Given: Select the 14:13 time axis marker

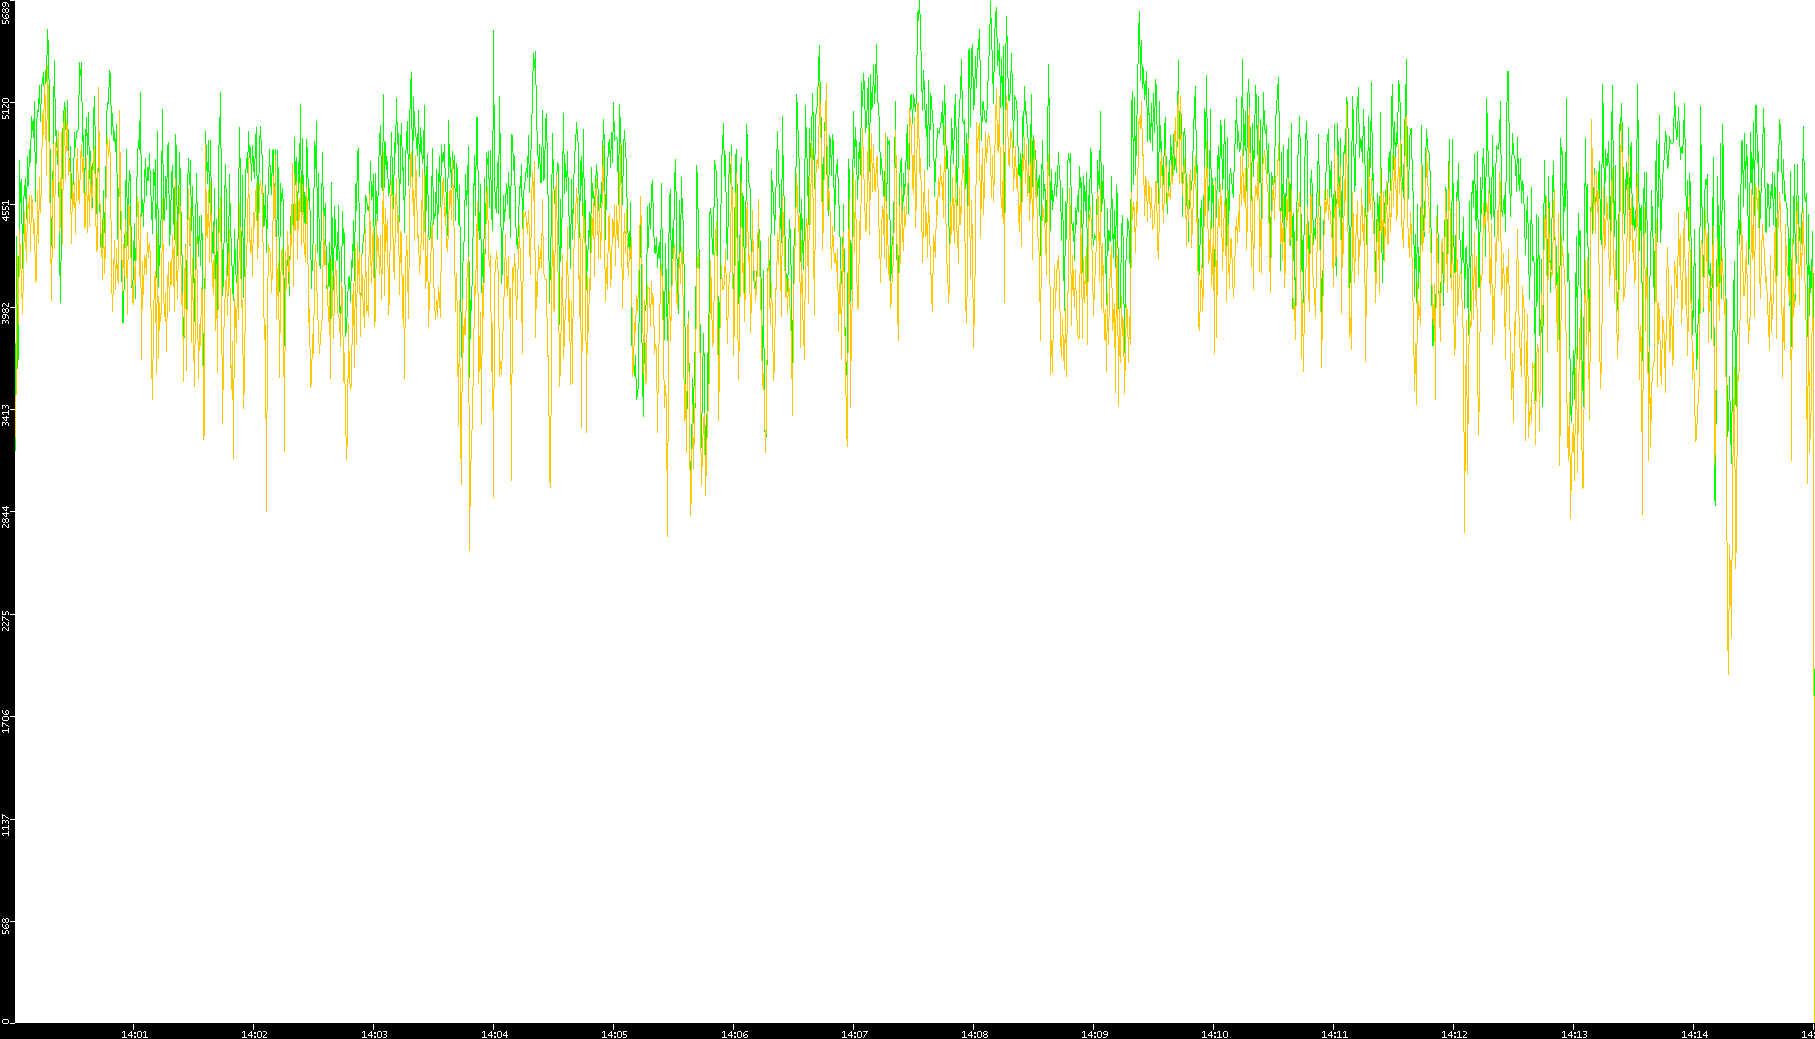Looking at the screenshot, I should [x=1574, y=1034].
